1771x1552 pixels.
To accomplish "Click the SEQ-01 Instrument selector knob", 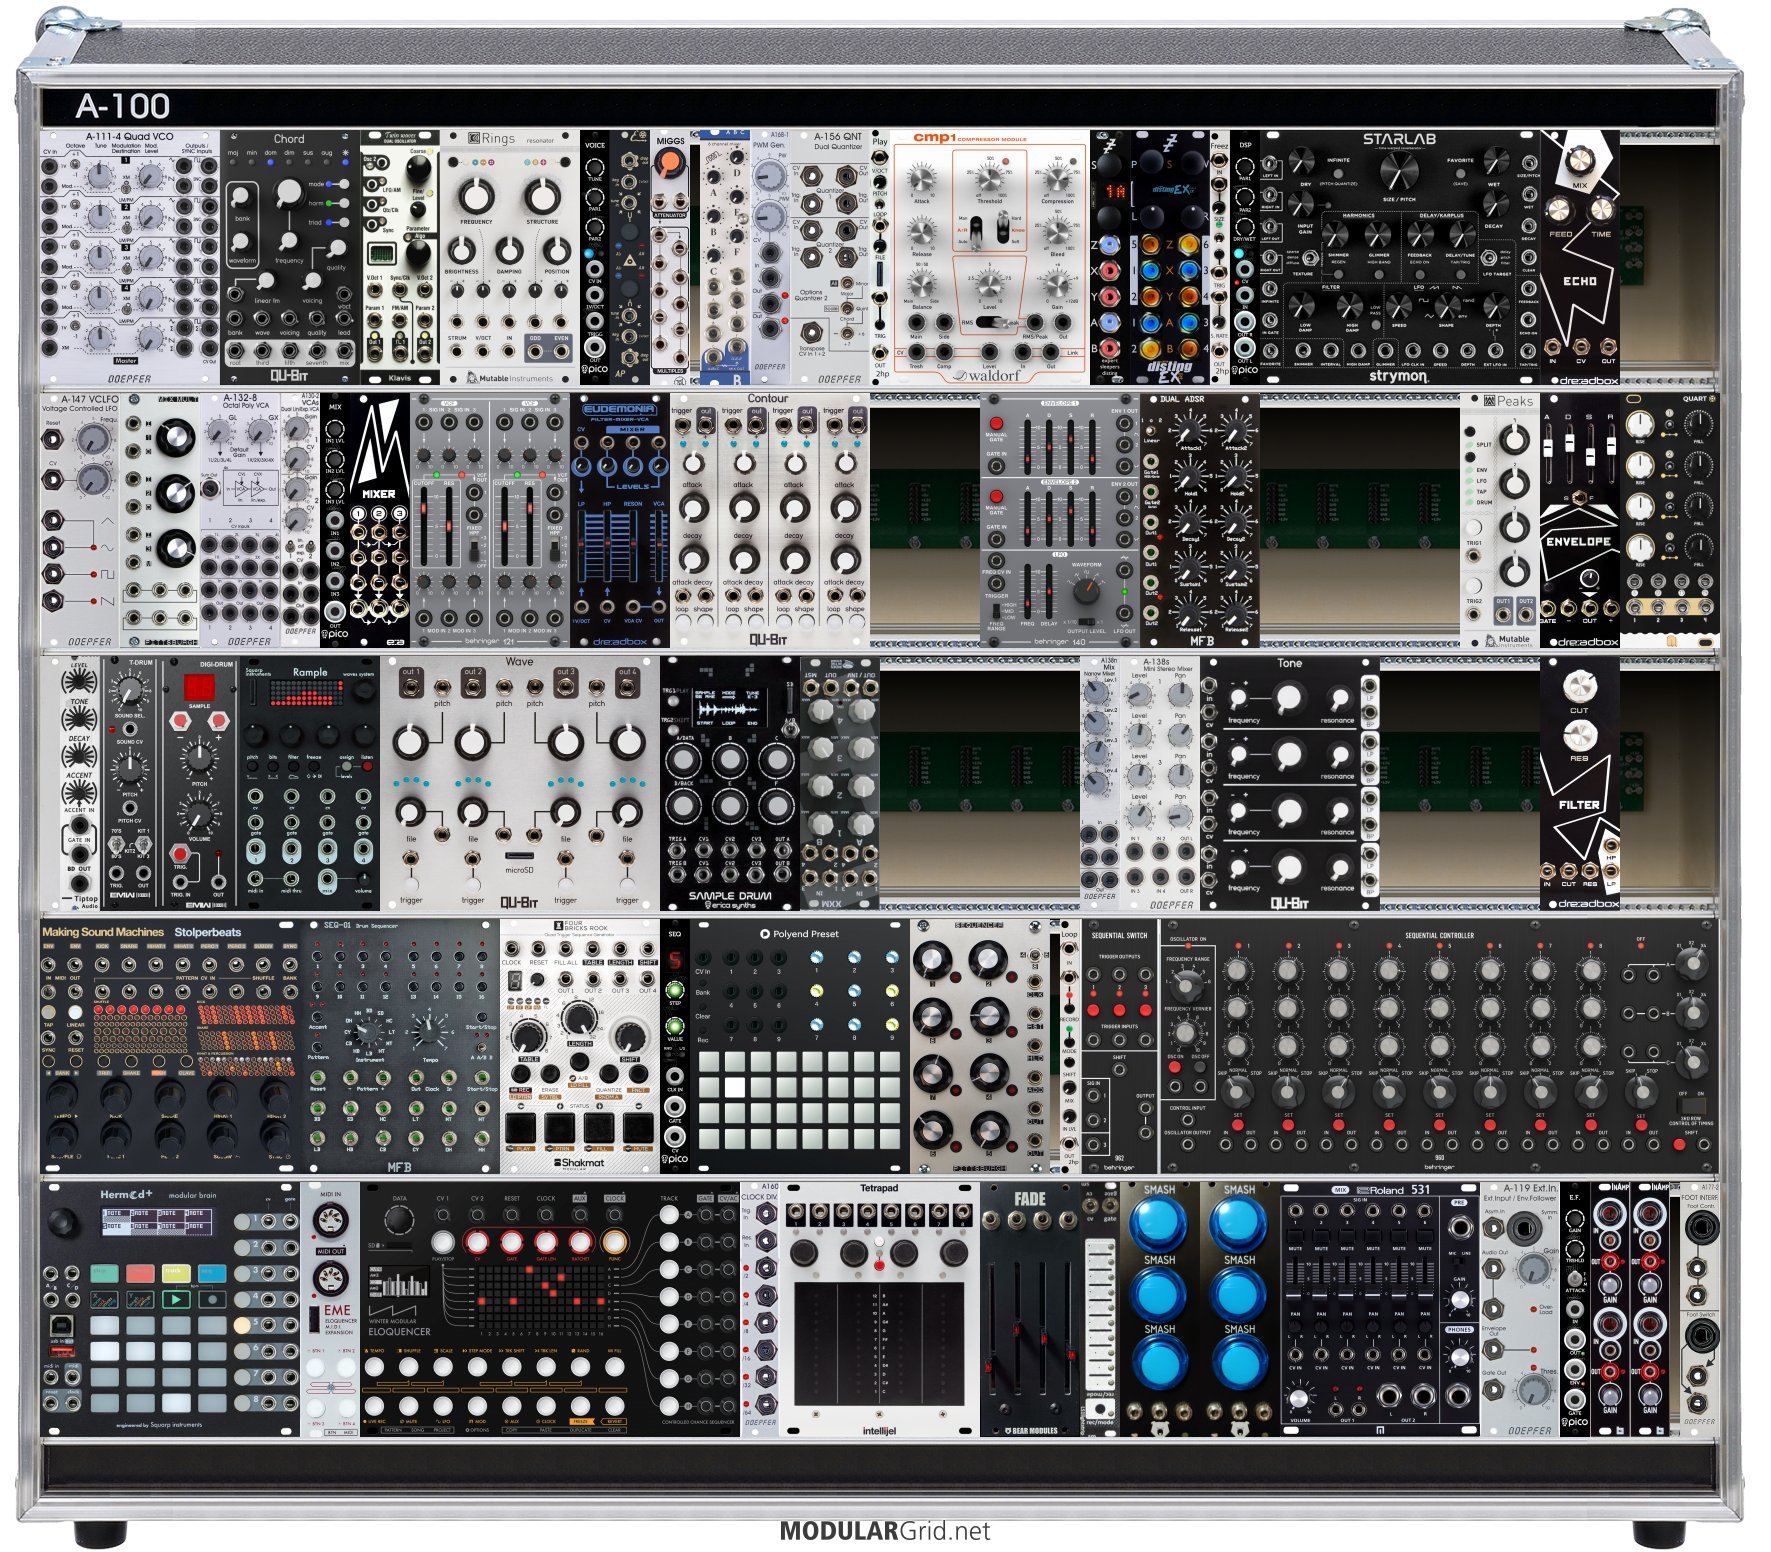I will click(369, 1032).
